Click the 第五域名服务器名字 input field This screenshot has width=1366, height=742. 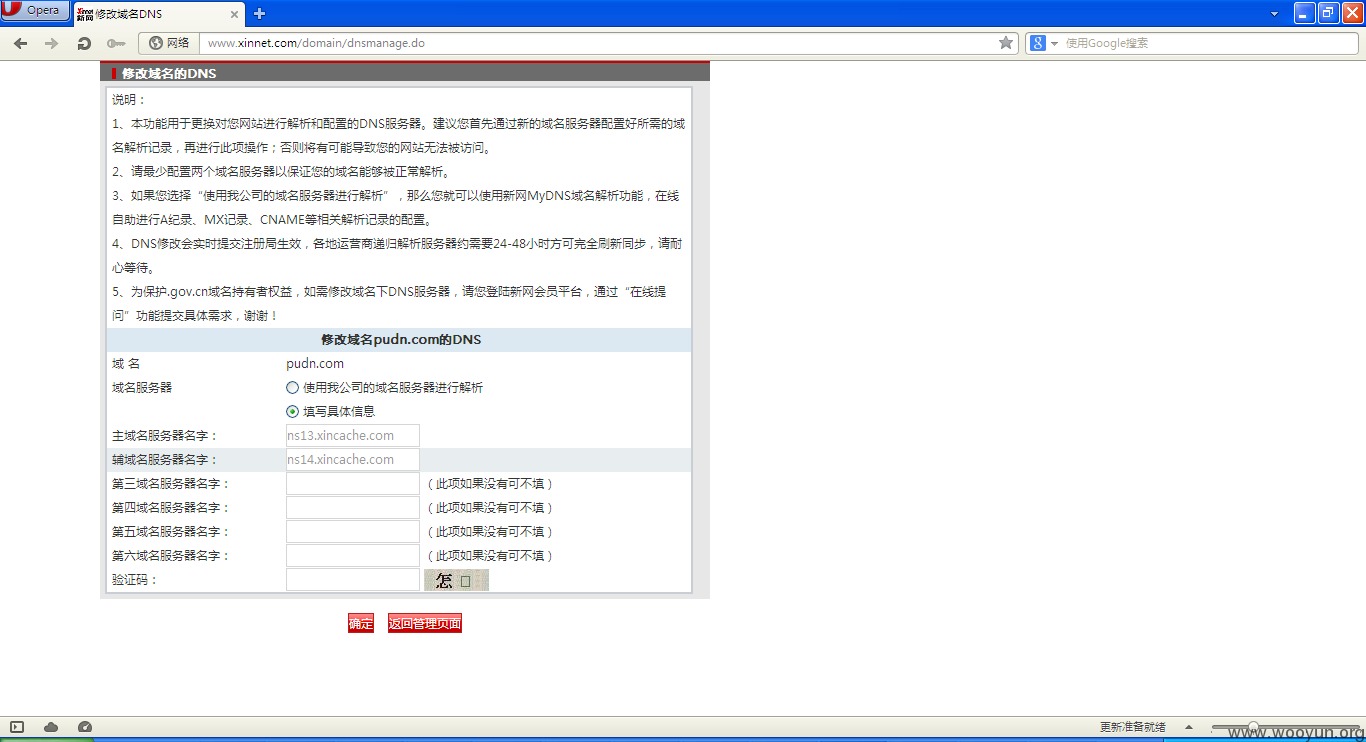pyautogui.click(x=353, y=531)
